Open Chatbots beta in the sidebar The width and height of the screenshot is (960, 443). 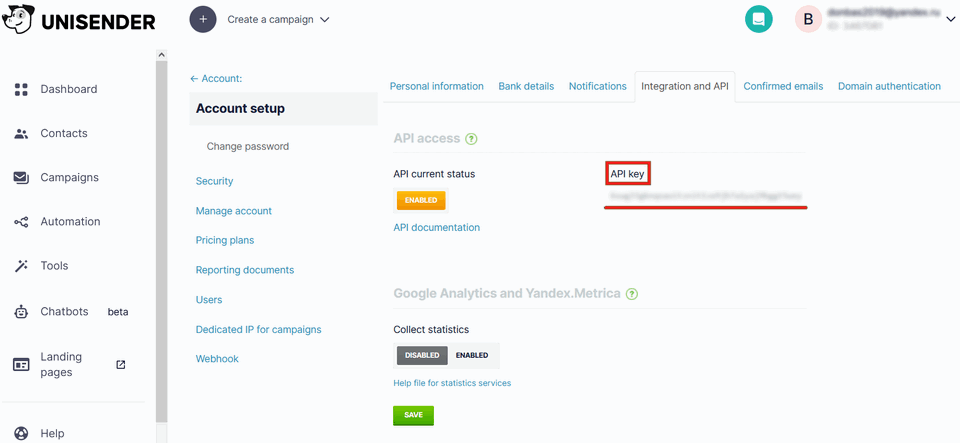[x=84, y=311]
